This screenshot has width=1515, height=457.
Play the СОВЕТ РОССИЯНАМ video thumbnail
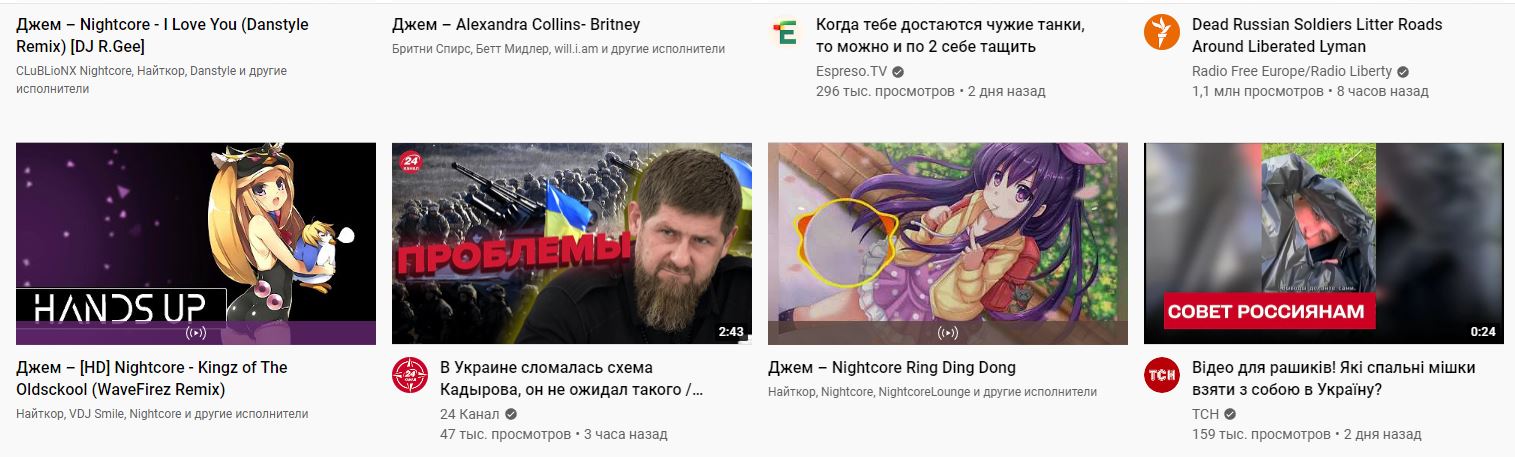coord(1324,244)
